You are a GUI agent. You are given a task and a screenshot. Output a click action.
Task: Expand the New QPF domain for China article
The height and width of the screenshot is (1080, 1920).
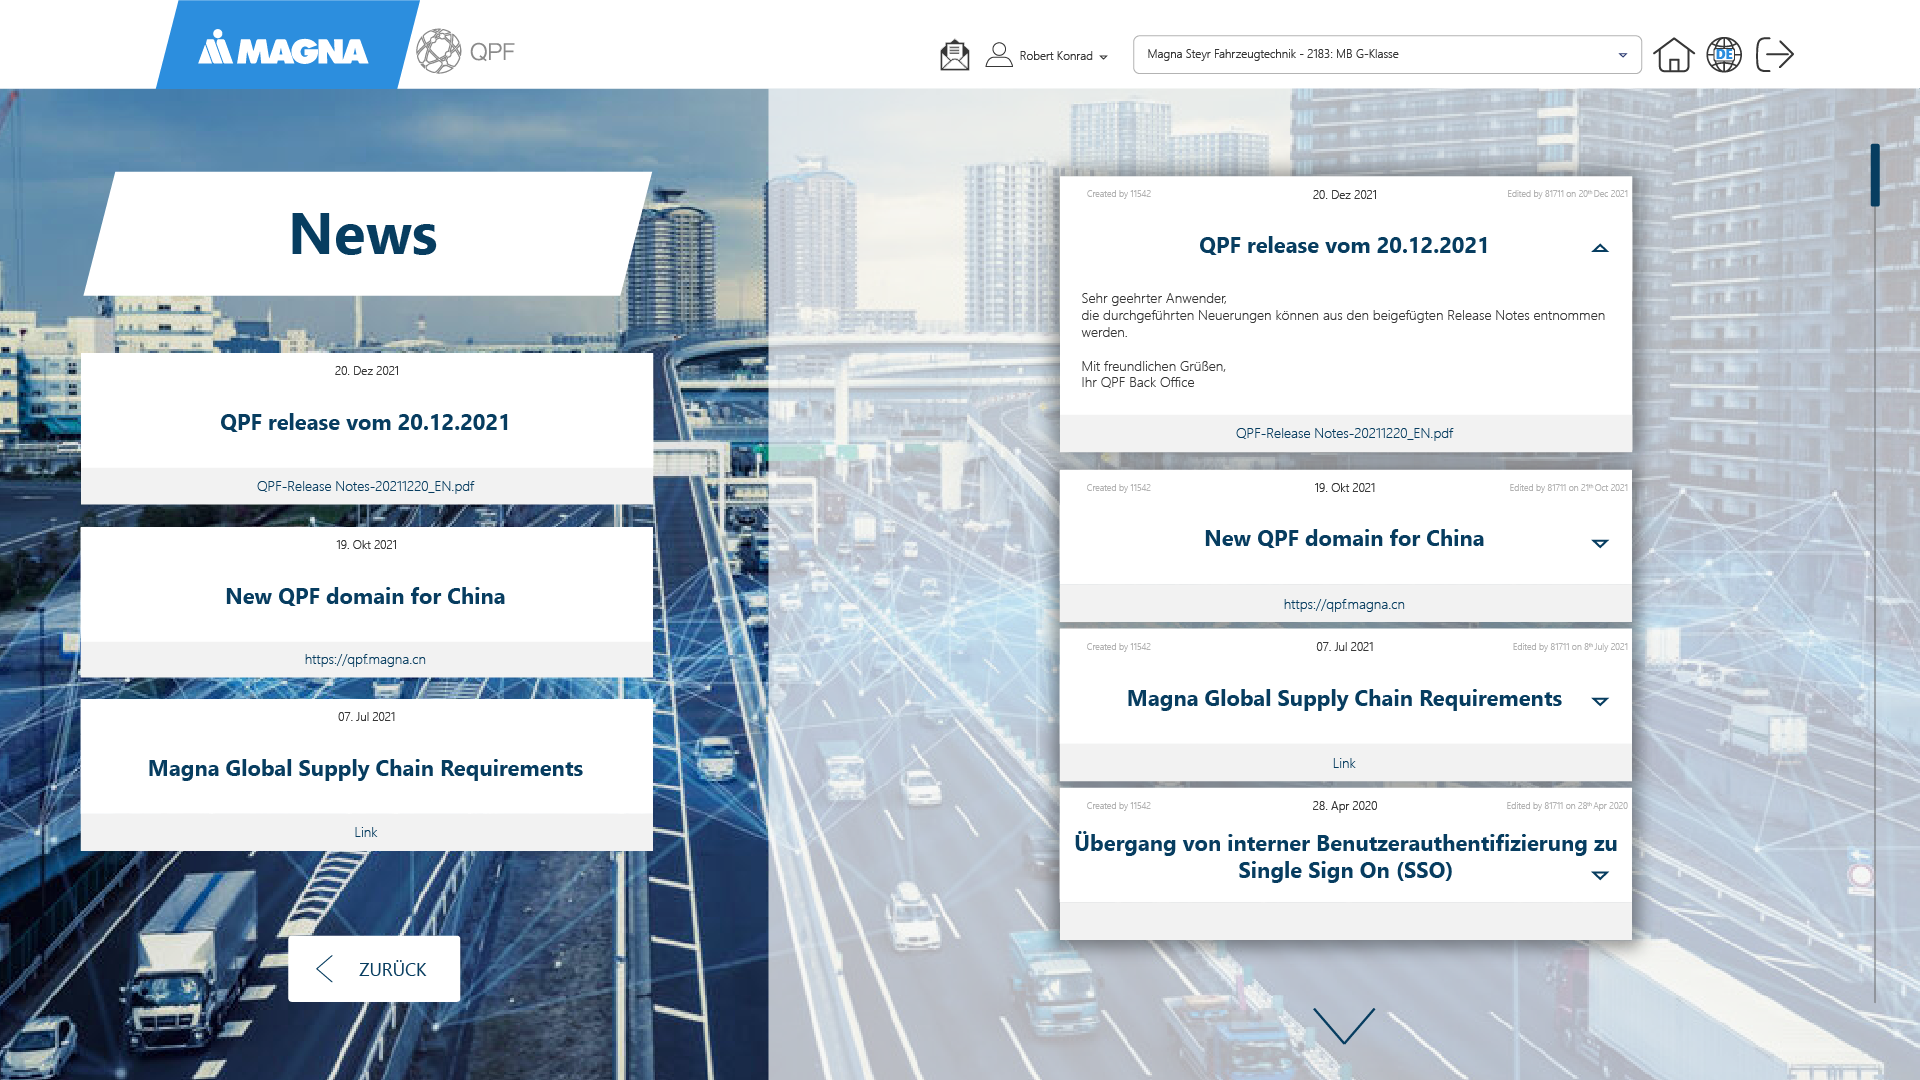pyautogui.click(x=1600, y=543)
